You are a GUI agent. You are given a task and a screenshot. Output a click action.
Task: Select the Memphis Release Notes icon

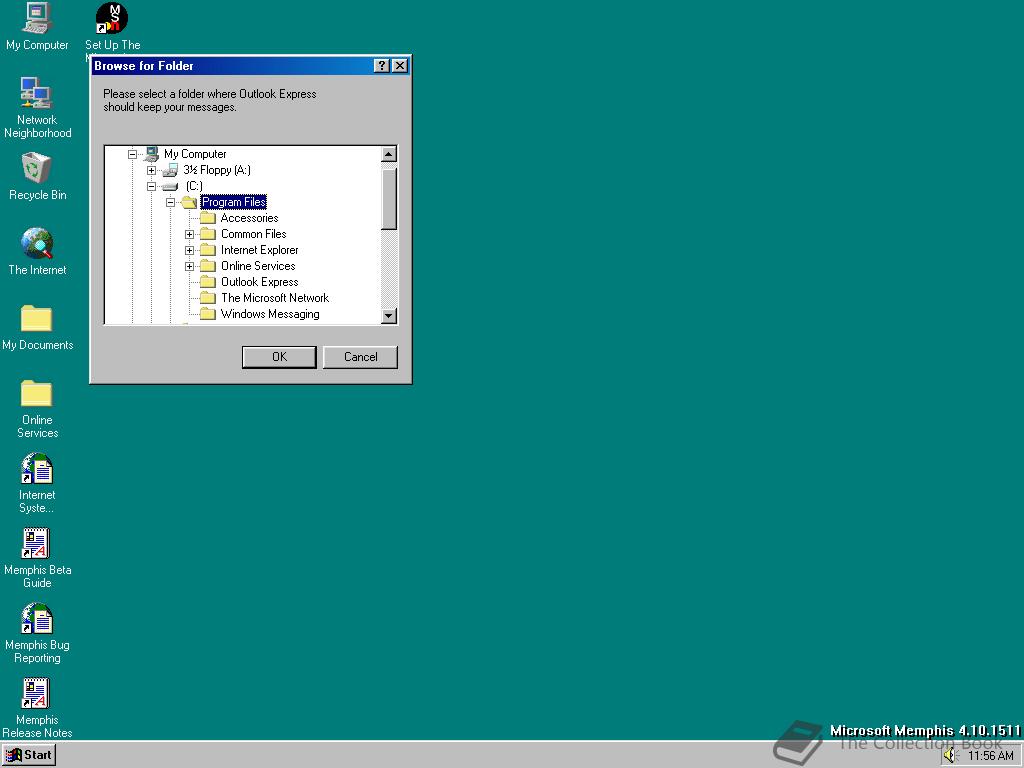click(37, 694)
